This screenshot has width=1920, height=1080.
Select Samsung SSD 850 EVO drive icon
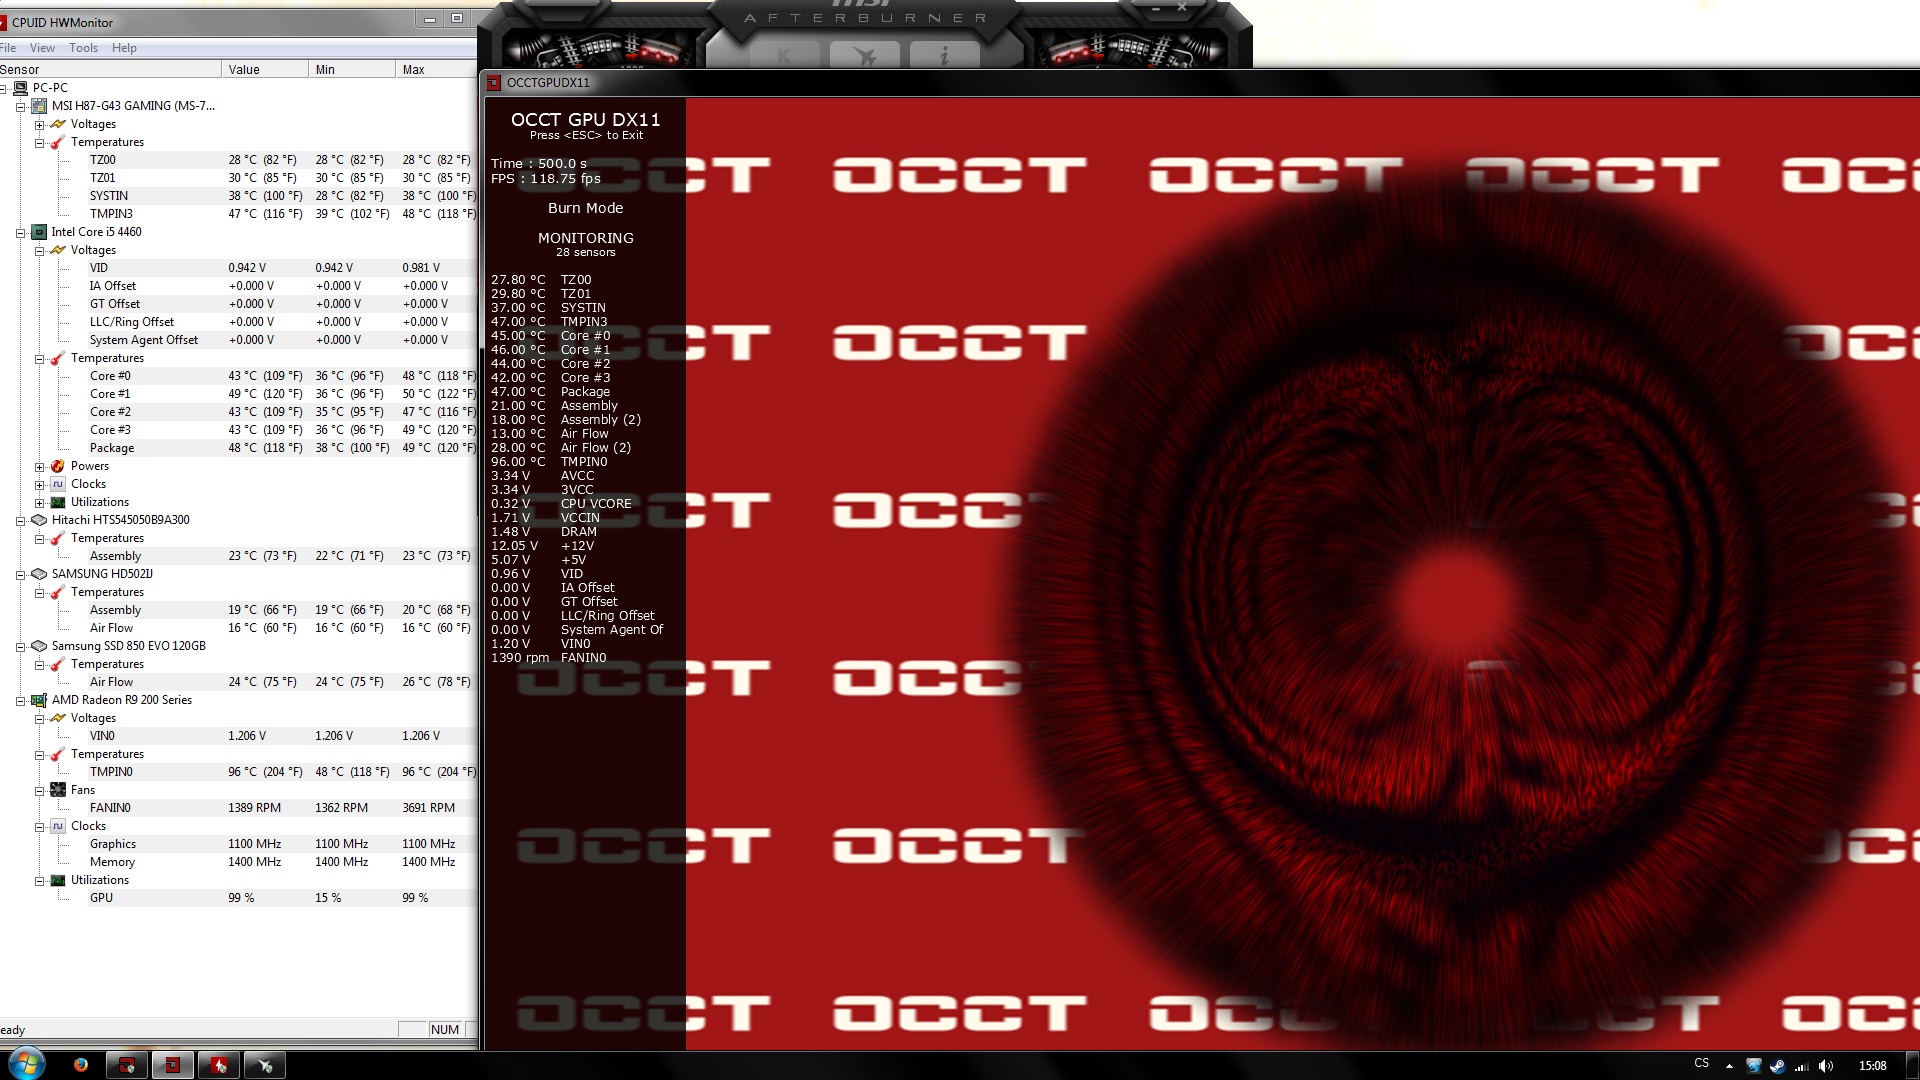coord(39,646)
